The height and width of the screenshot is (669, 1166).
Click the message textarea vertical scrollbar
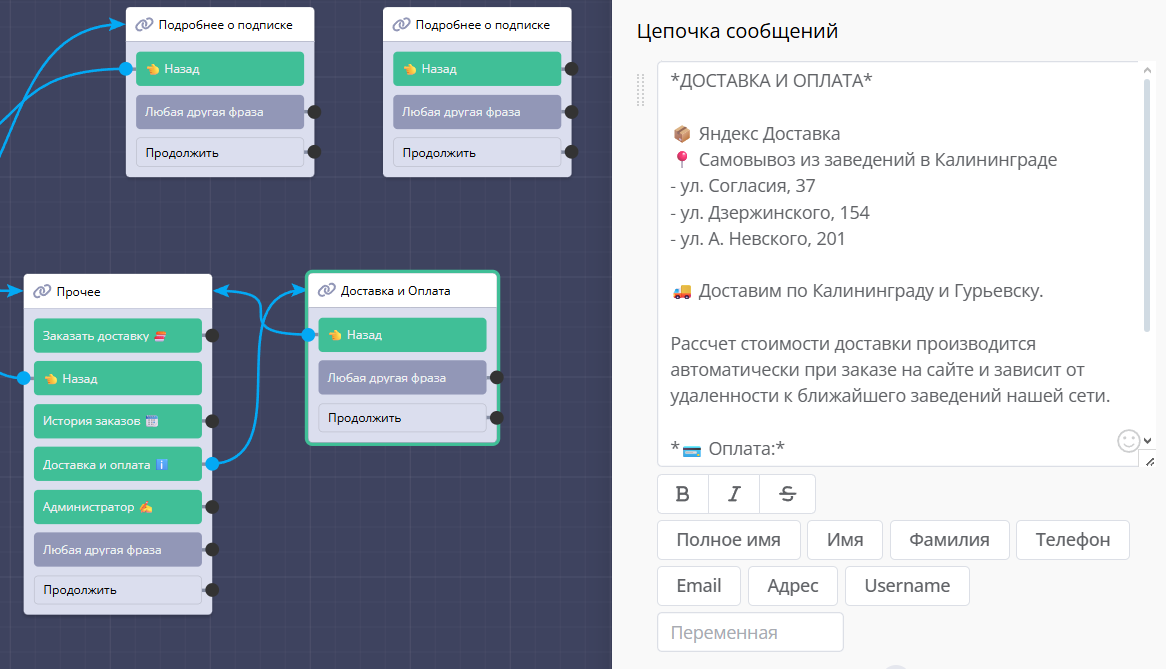[1147, 200]
